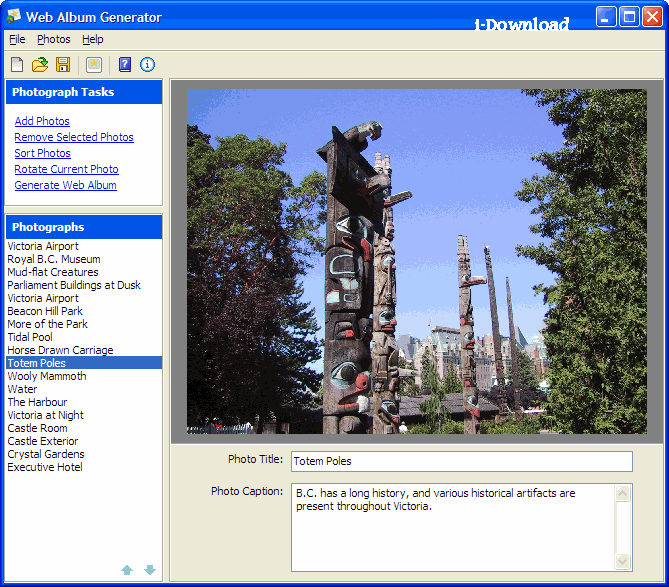Click the Photo Title text field
Screen dimensions: 669x587
462,461
